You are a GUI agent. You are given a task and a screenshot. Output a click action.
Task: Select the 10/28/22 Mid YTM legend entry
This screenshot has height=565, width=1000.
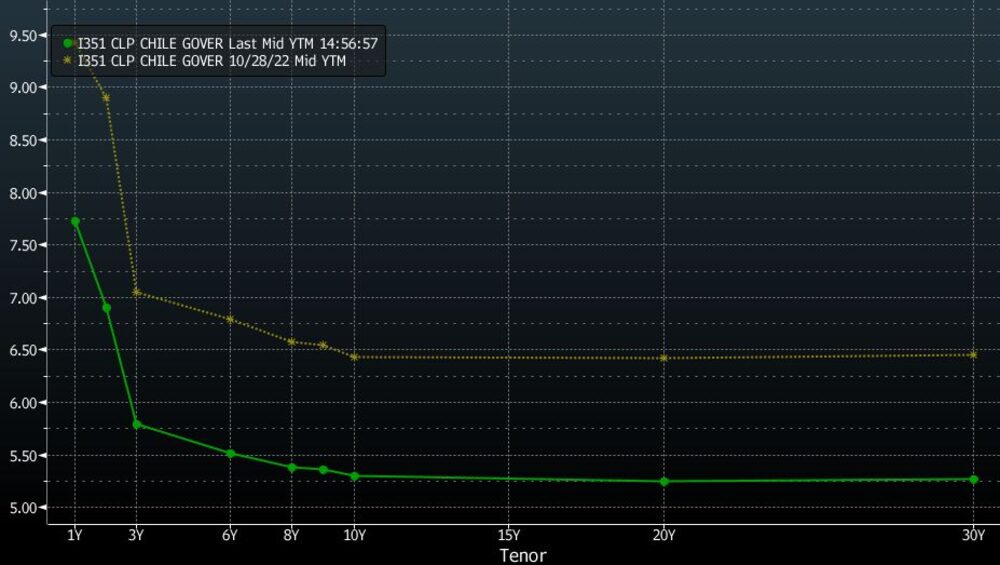click(217, 61)
